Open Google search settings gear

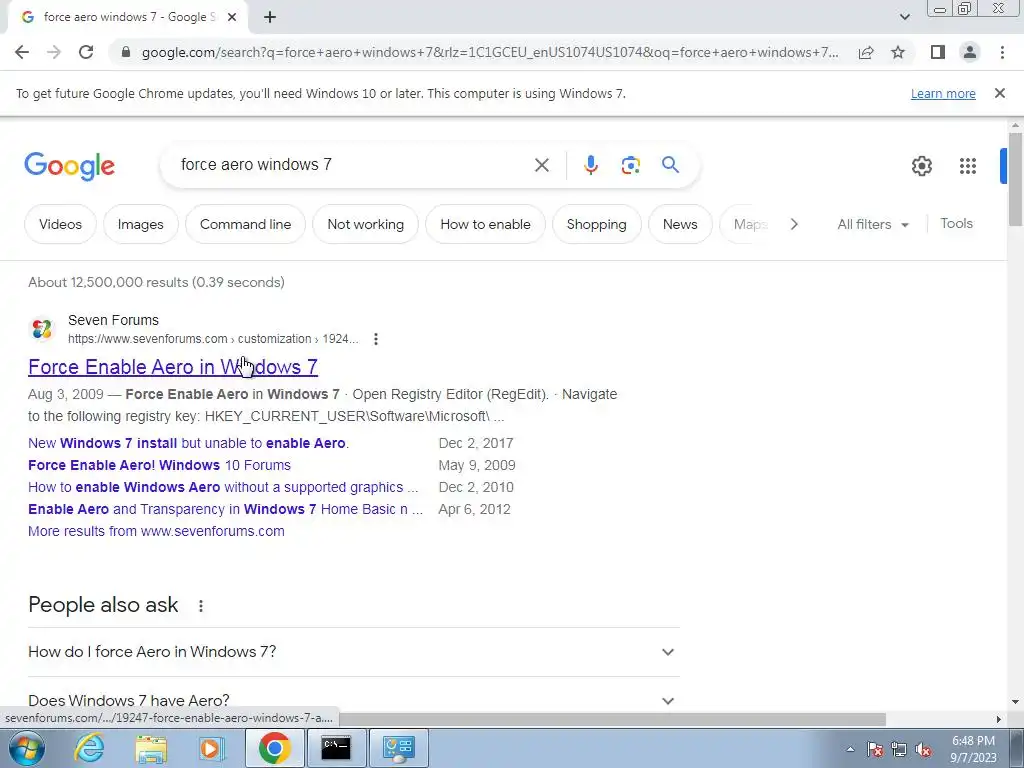pyautogui.click(x=921, y=166)
